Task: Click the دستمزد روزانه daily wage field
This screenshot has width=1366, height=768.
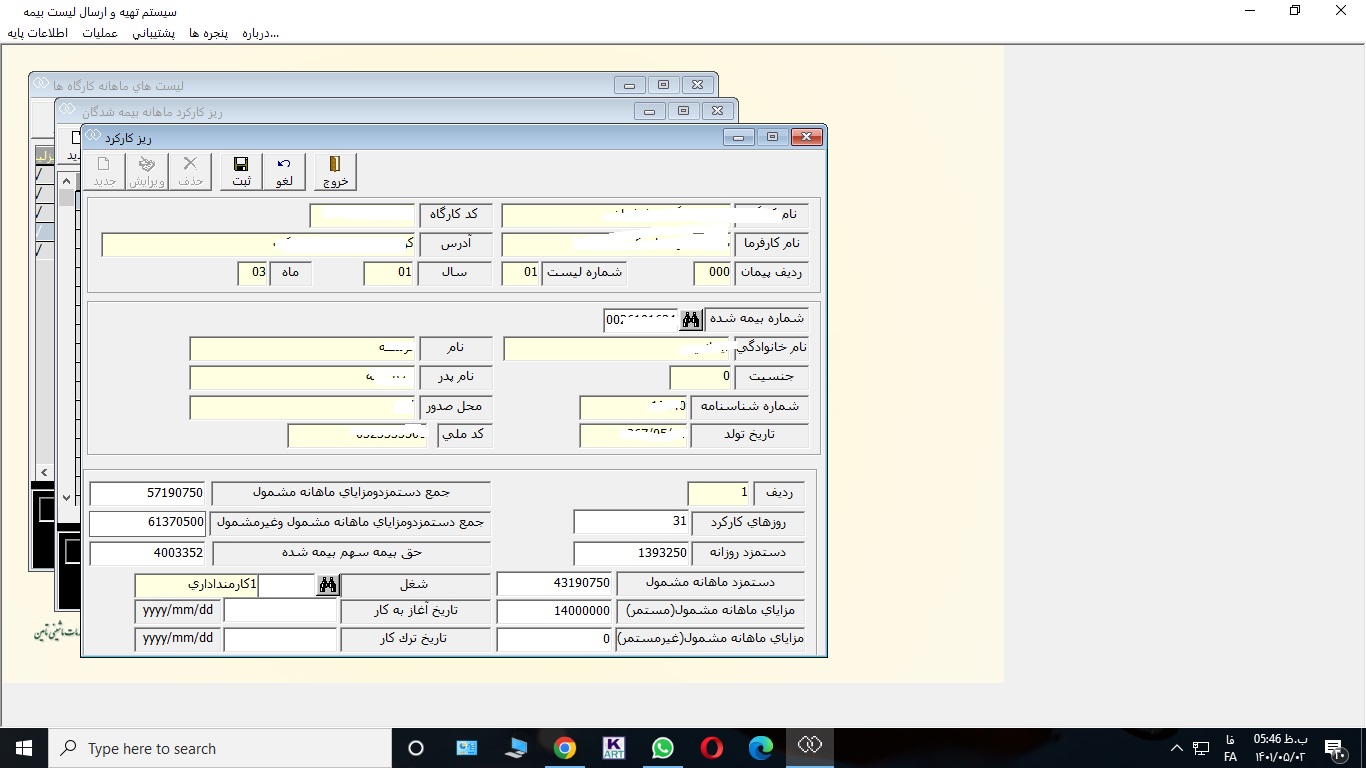Action: (x=631, y=553)
